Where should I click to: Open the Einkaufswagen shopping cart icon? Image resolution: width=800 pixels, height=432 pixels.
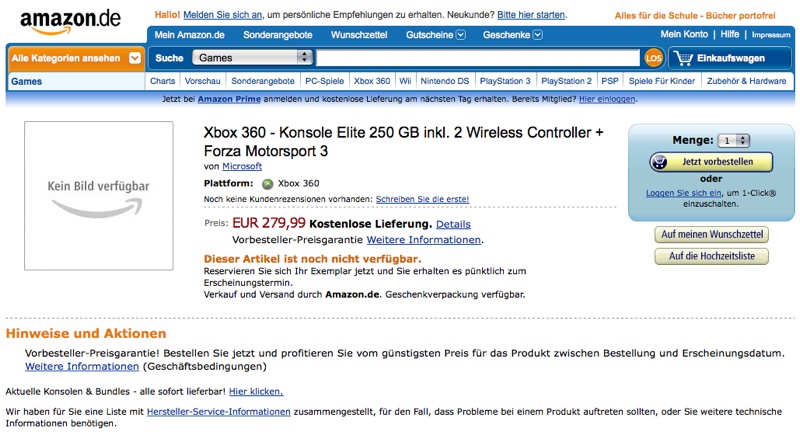683,58
